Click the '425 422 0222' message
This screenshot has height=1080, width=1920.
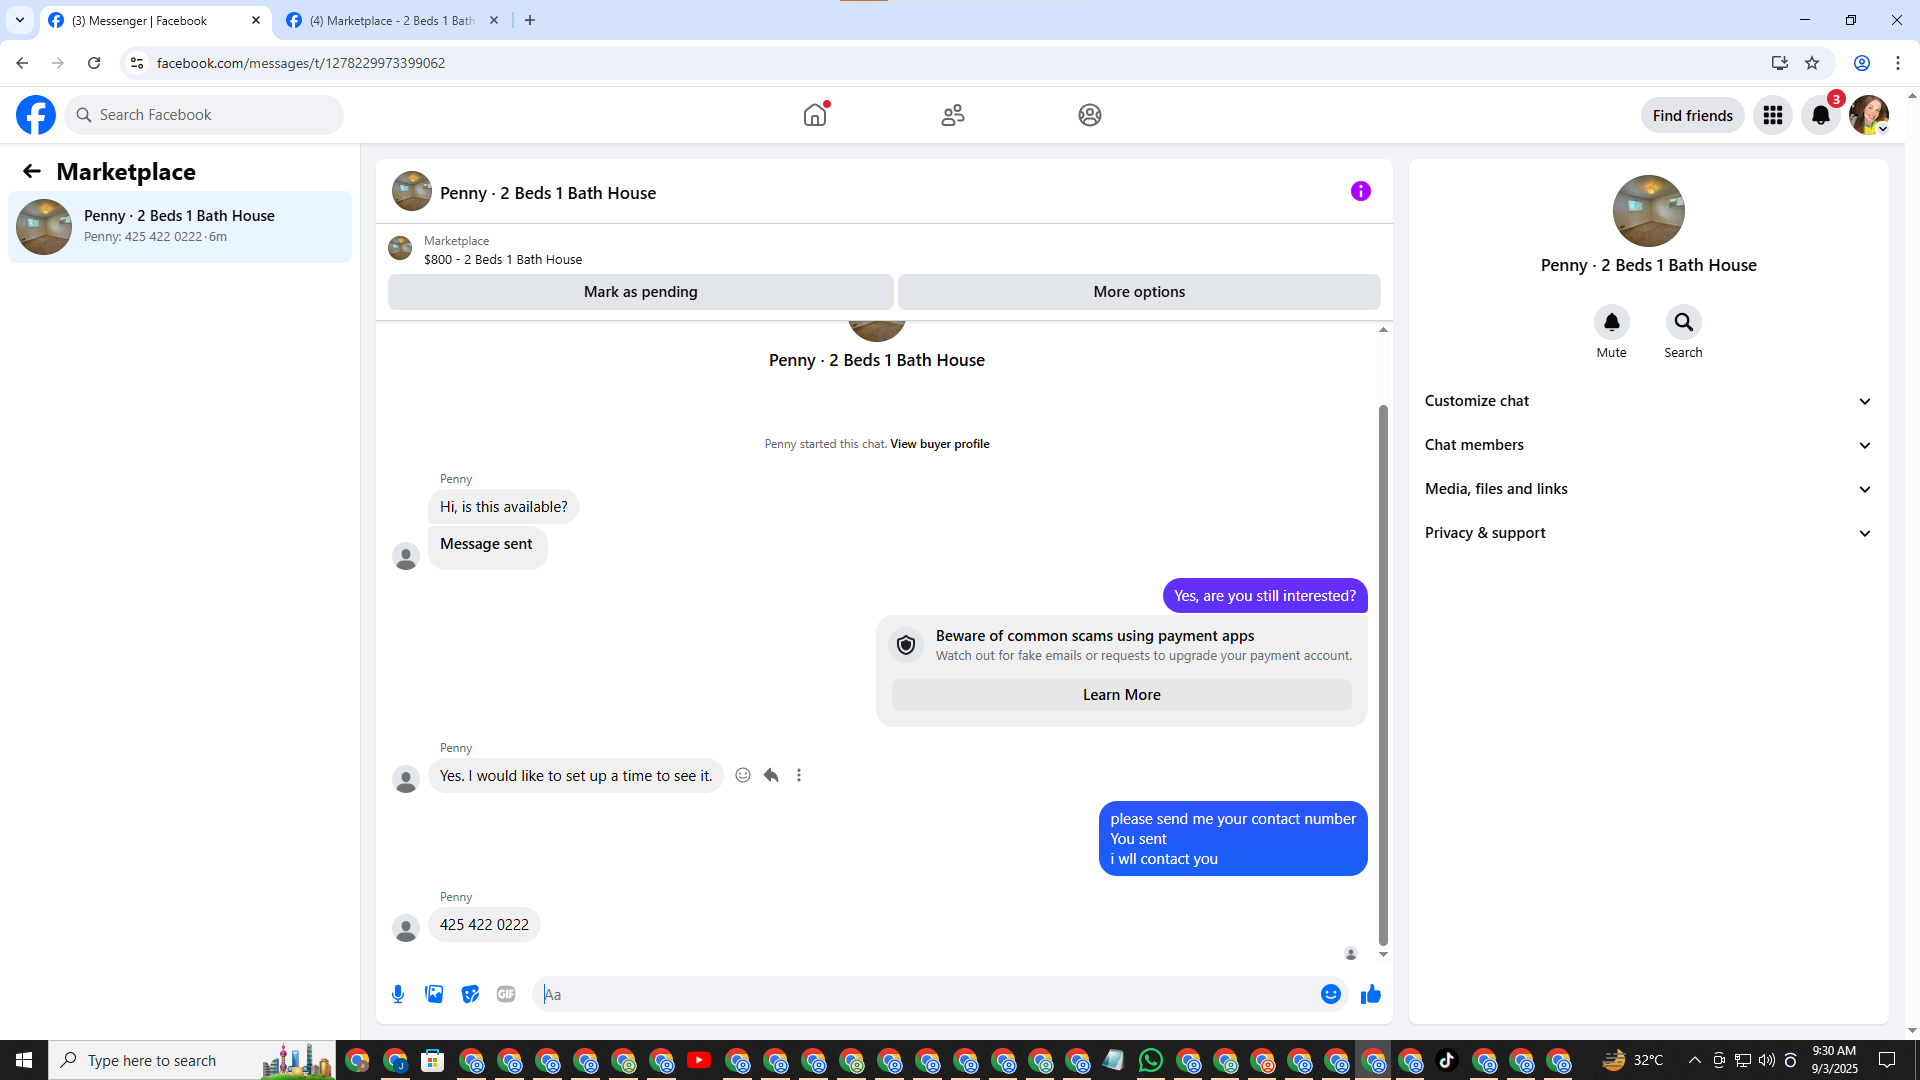coord(484,925)
